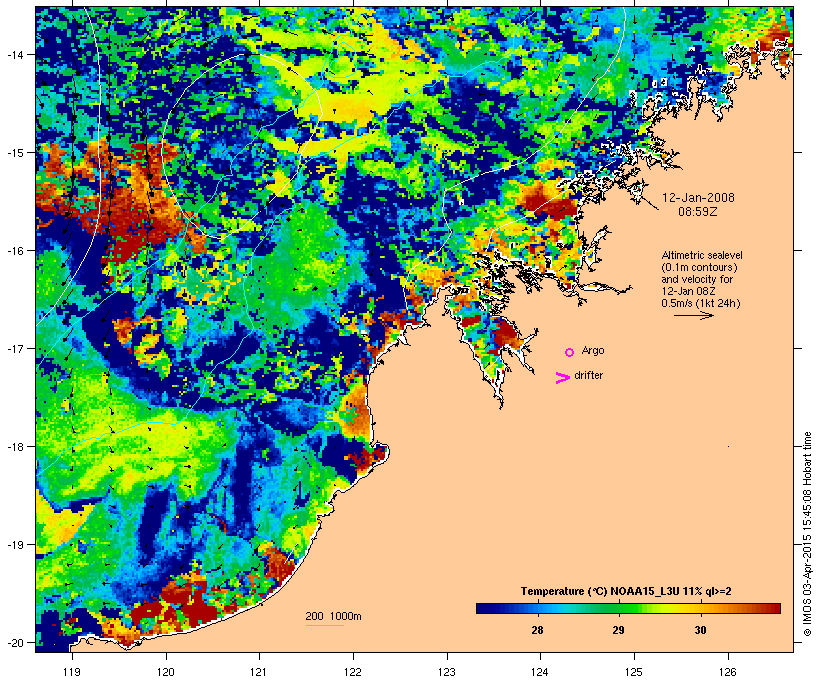
Task: Click the 'Altimetric sealevel' text line
Action: pyautogui.click(x=702, y=255)
